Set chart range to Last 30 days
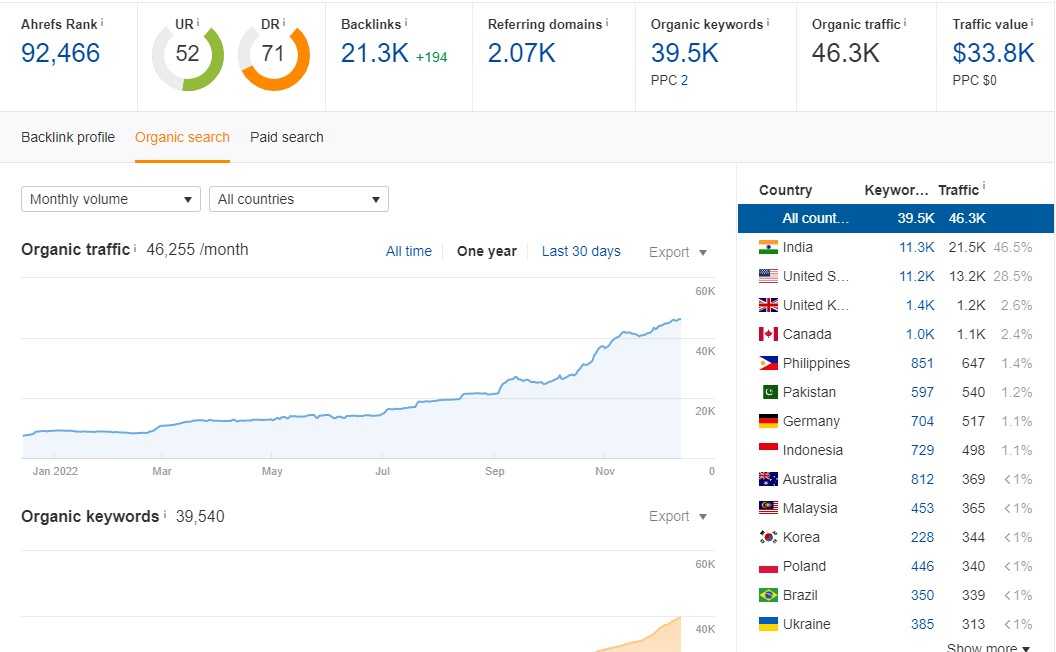1056x652 pixels. (x=581, y=251)
